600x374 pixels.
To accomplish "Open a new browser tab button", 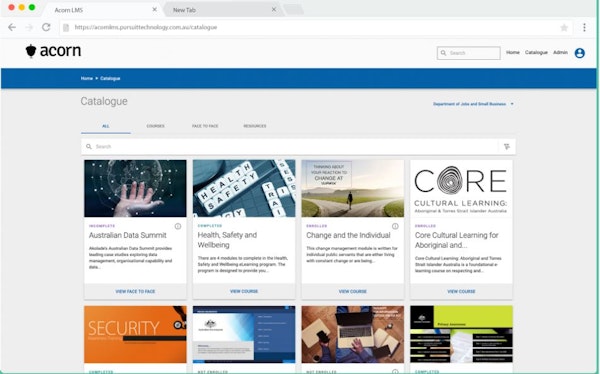I will [293, 10].
